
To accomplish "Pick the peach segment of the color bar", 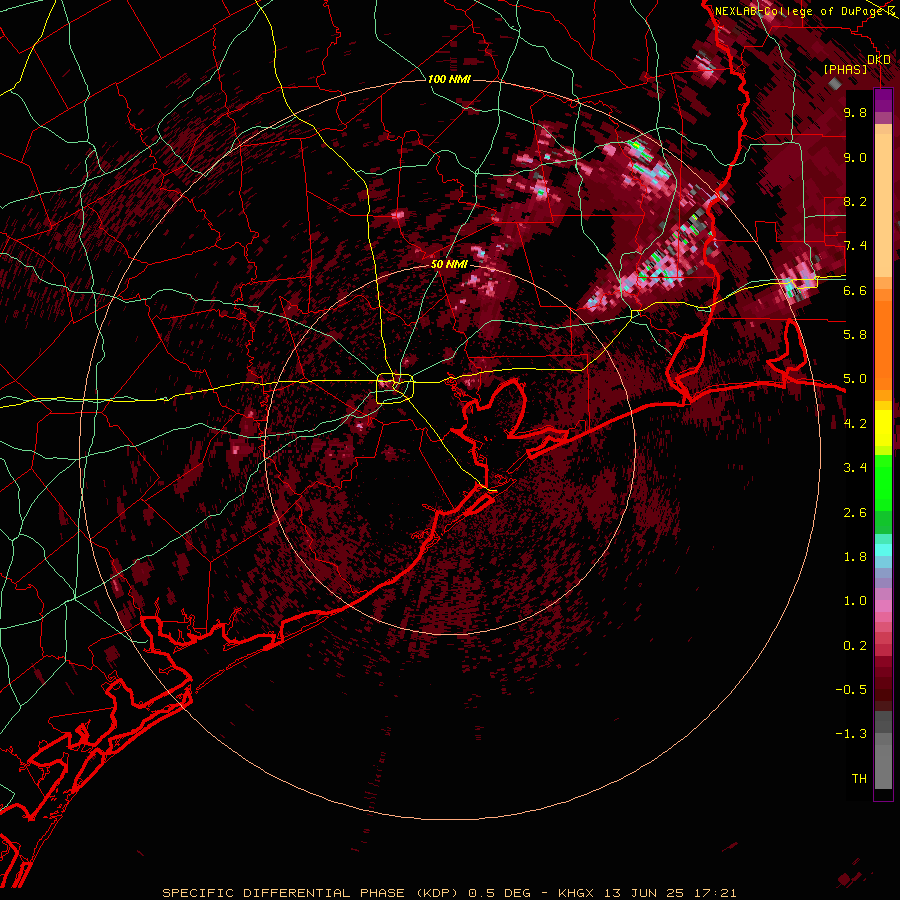I will click(x=883, y=201).
